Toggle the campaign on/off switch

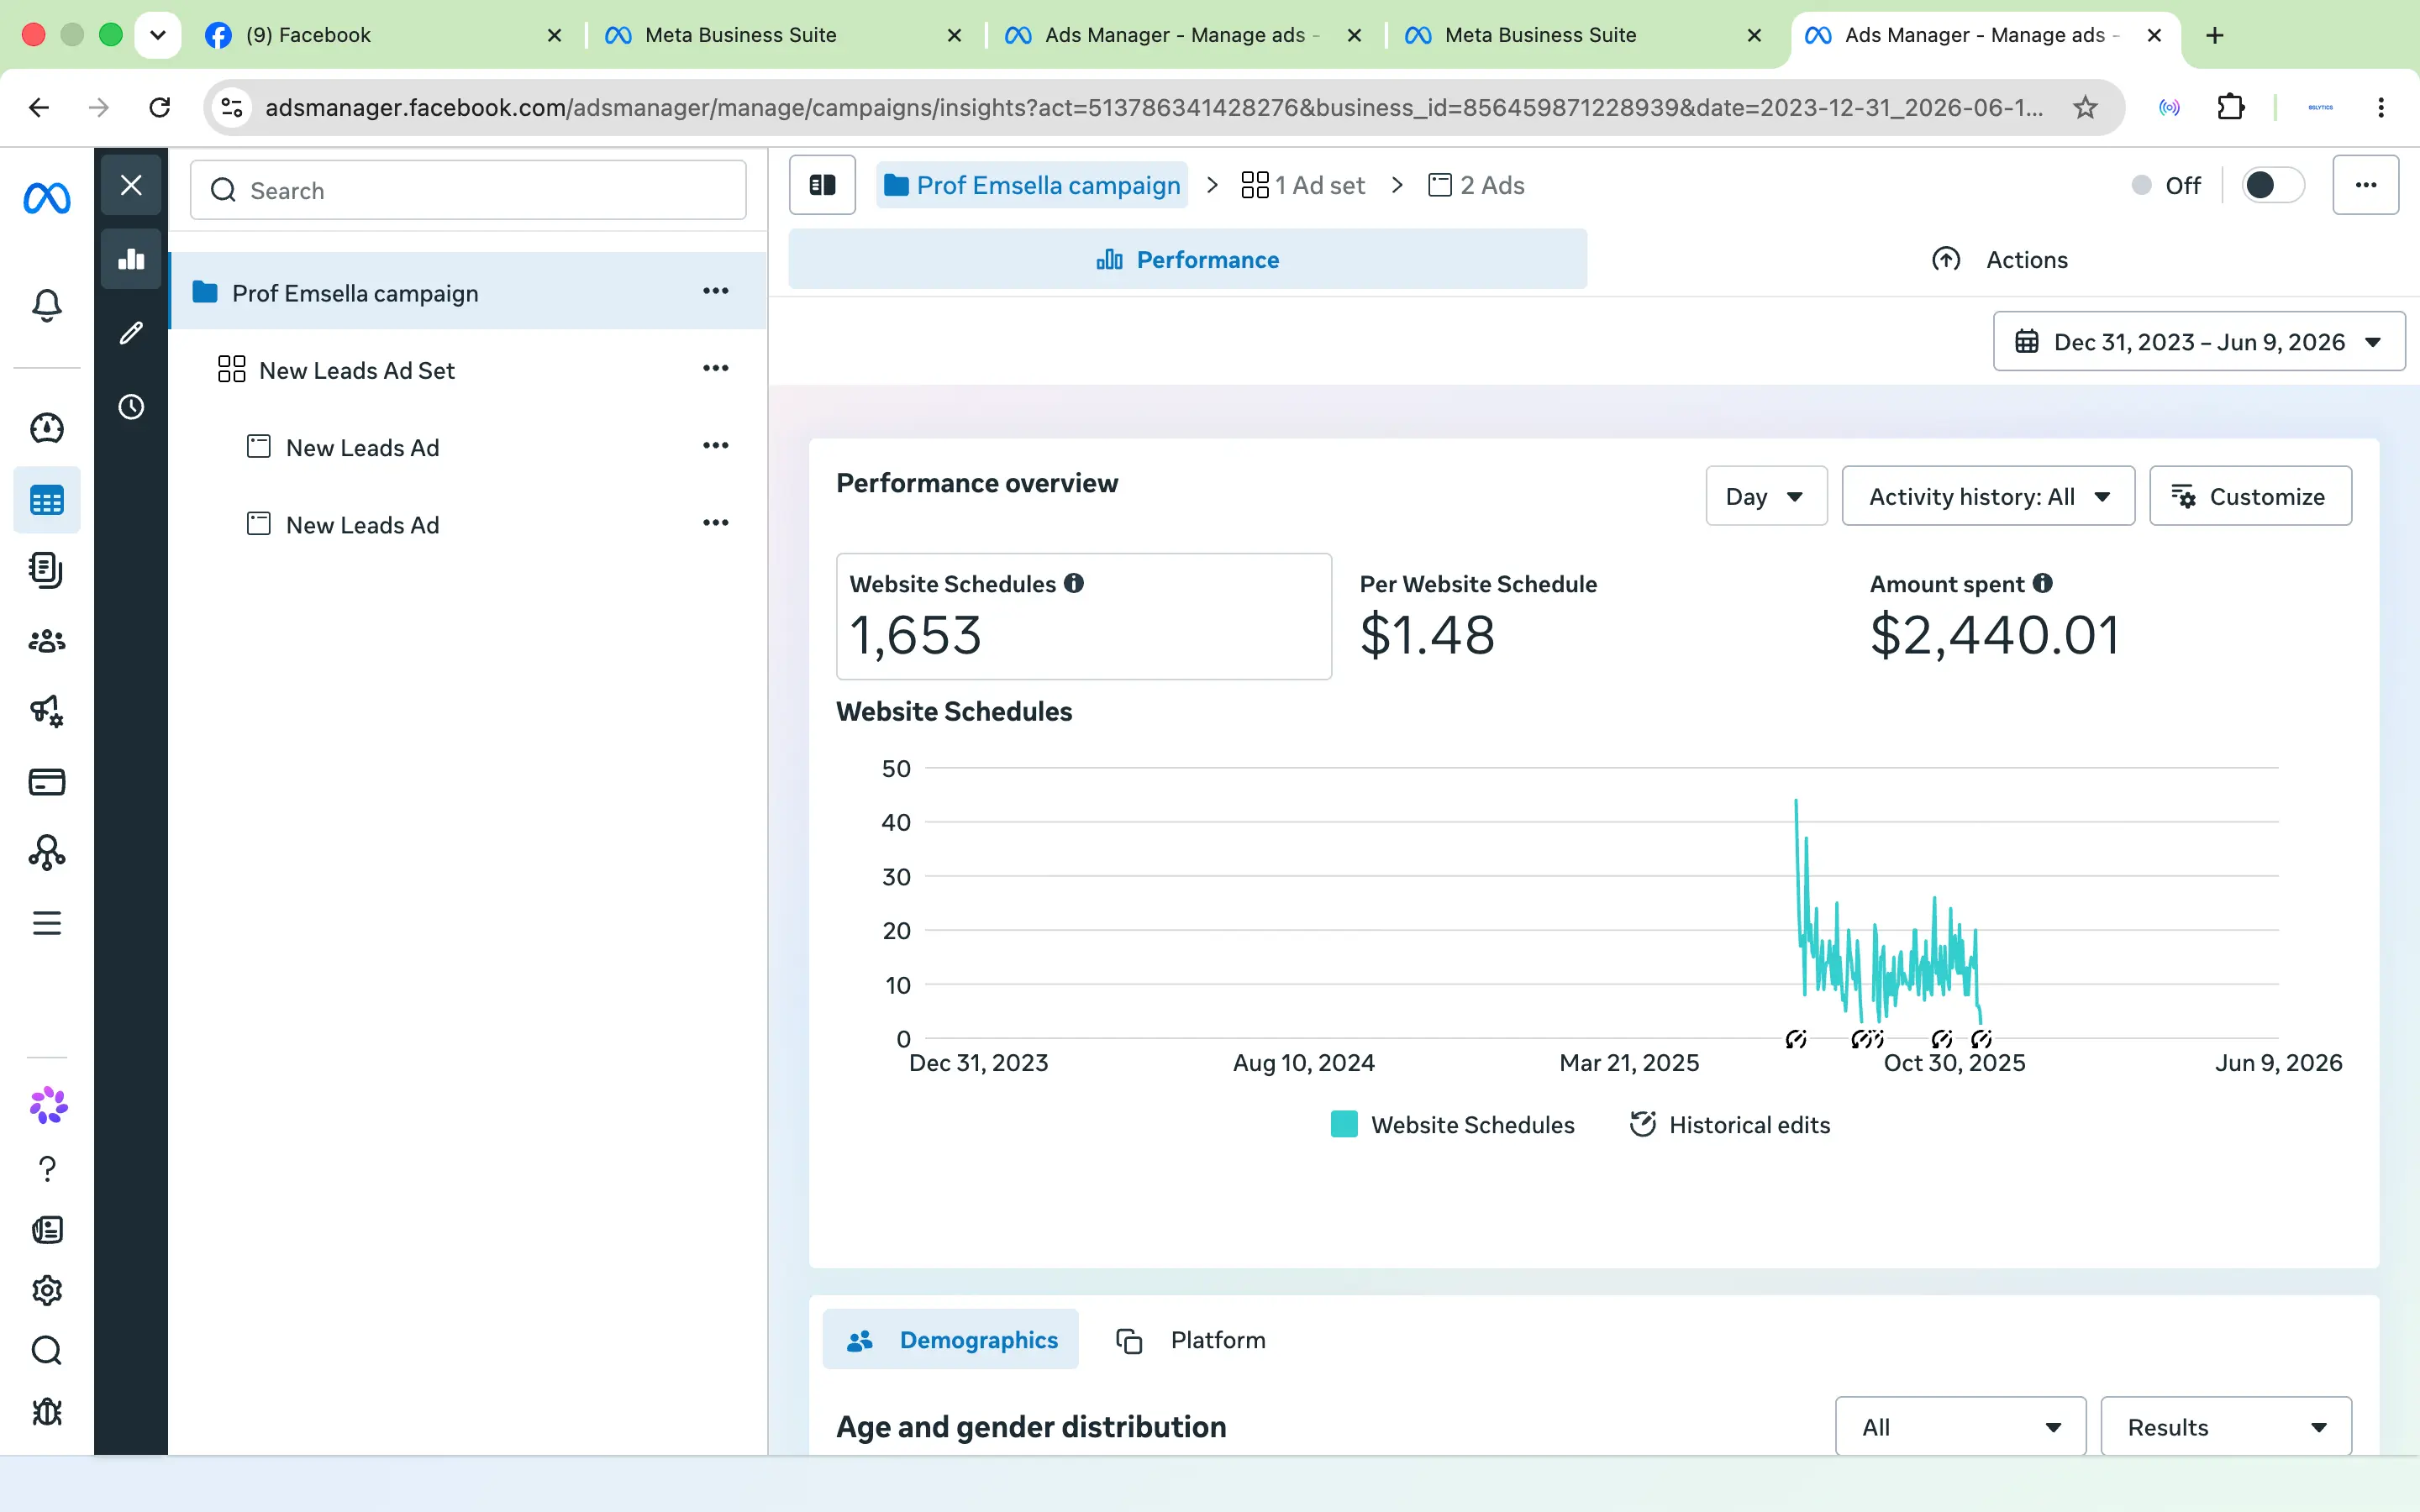(2272, 185)
